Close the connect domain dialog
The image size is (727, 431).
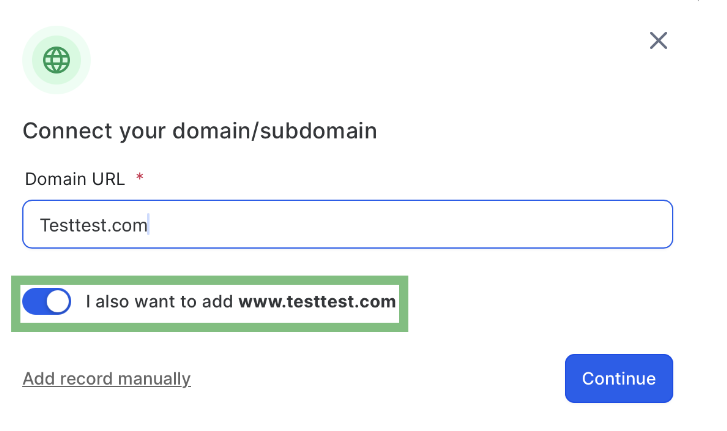click(x=658, y=41)
